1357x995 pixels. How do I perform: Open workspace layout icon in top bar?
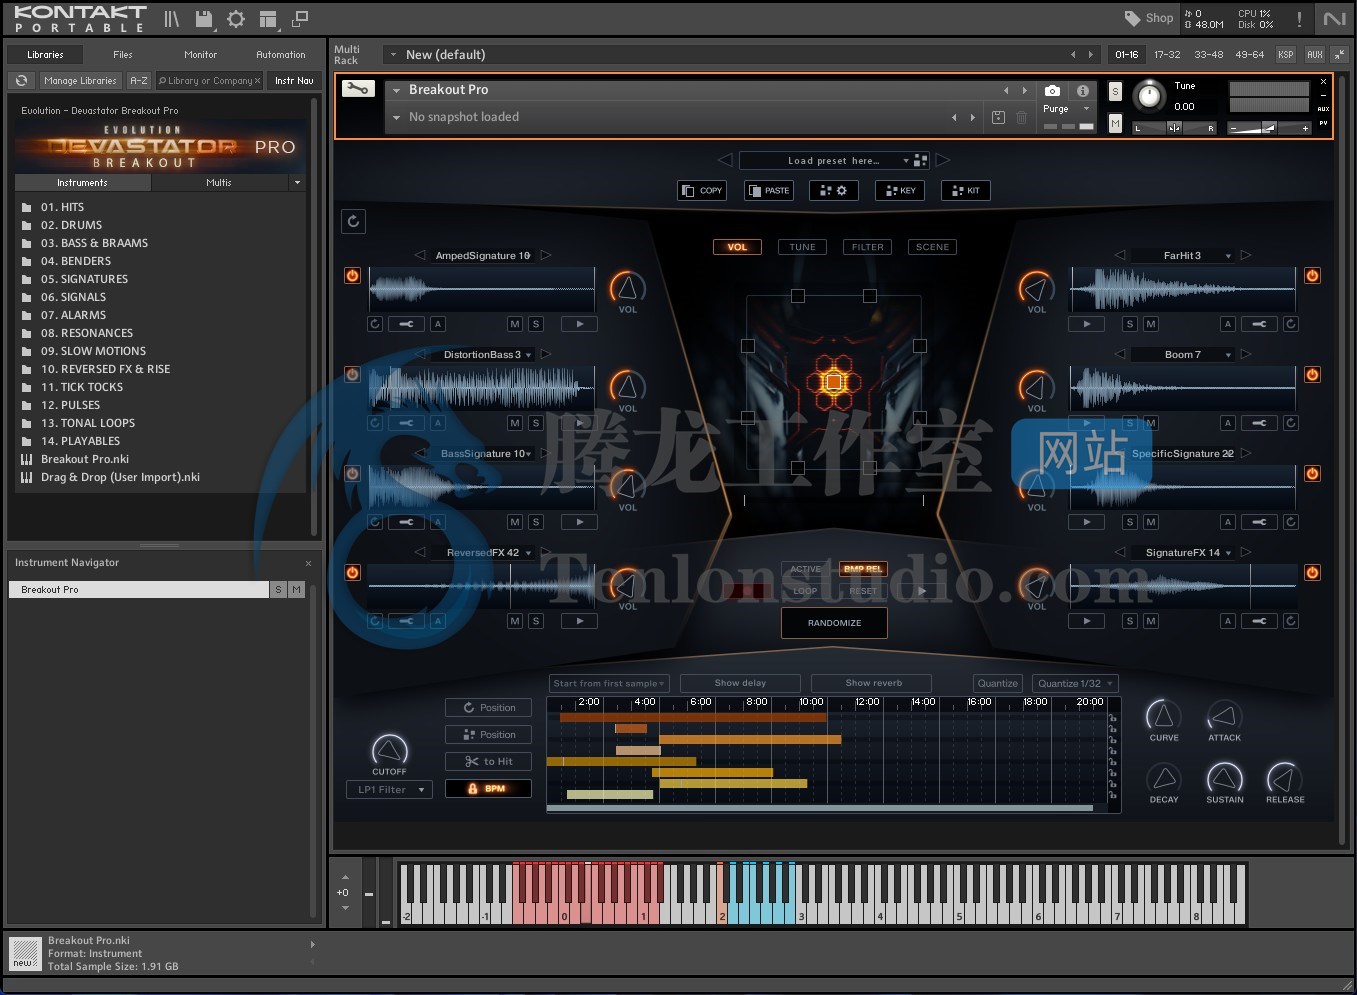point(268,18)
